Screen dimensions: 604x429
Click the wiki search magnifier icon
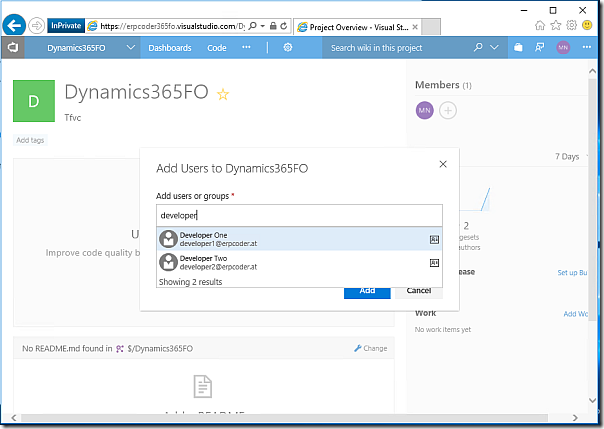[x=478, y=47]
